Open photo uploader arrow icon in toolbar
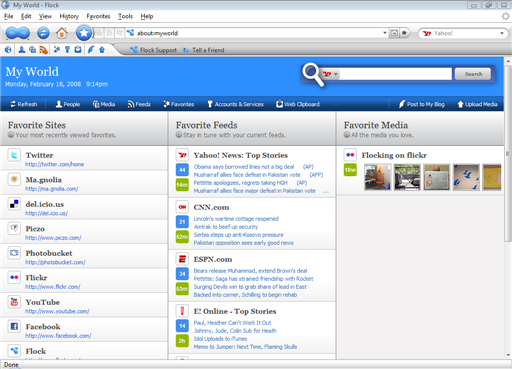The image size is (512, 369). (102, 50)
